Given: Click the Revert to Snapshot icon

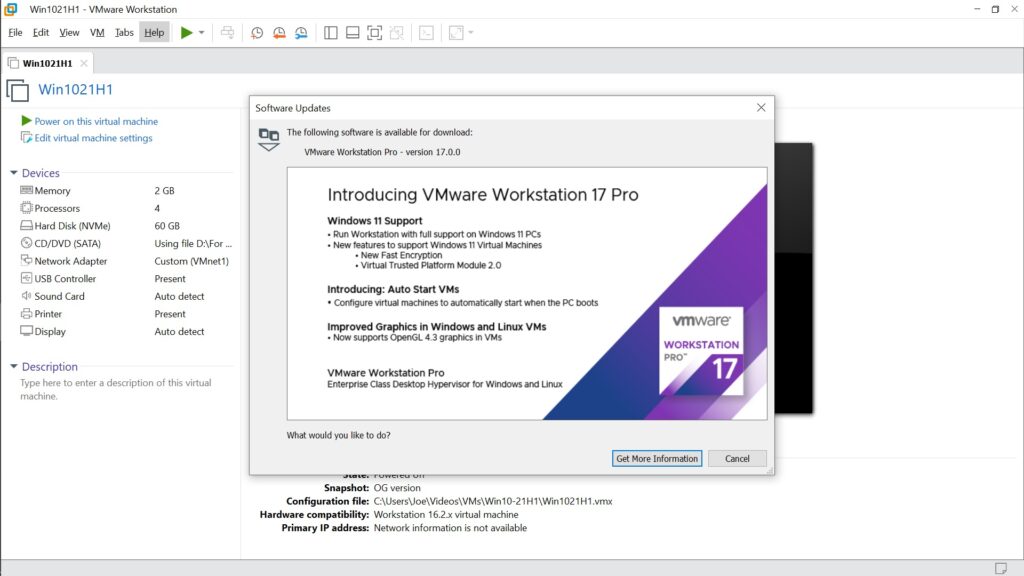Looking at the screenshot, I should point(279,32).
